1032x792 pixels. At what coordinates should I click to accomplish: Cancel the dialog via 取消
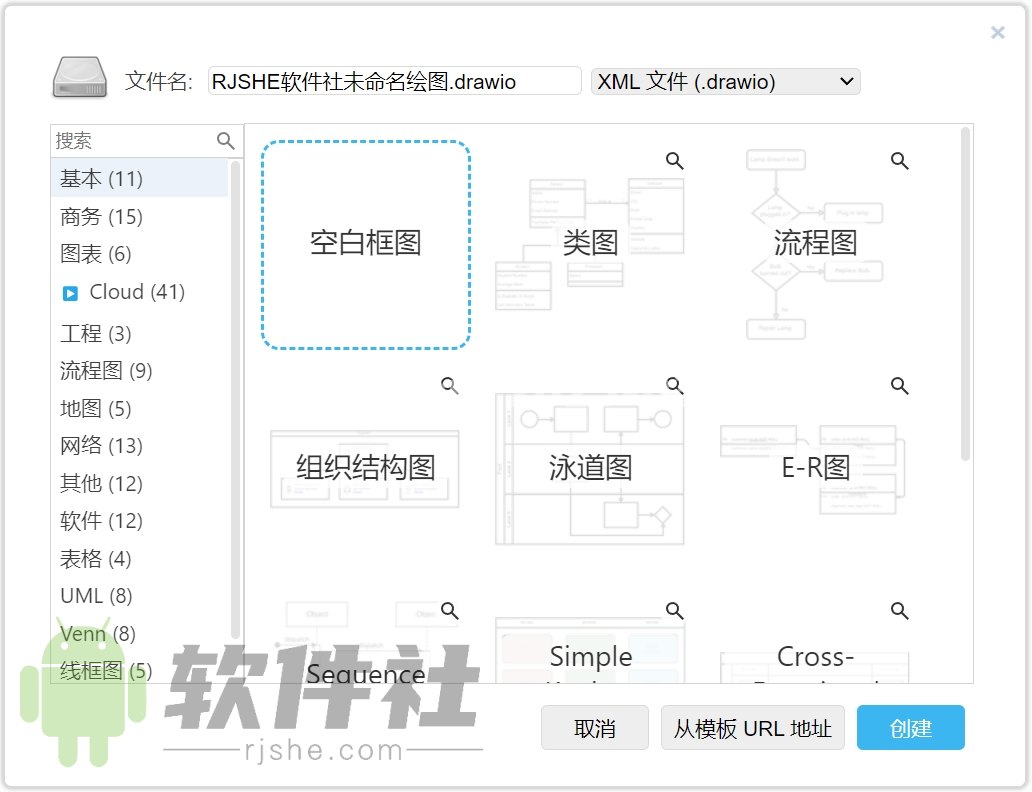pos(594,728)
